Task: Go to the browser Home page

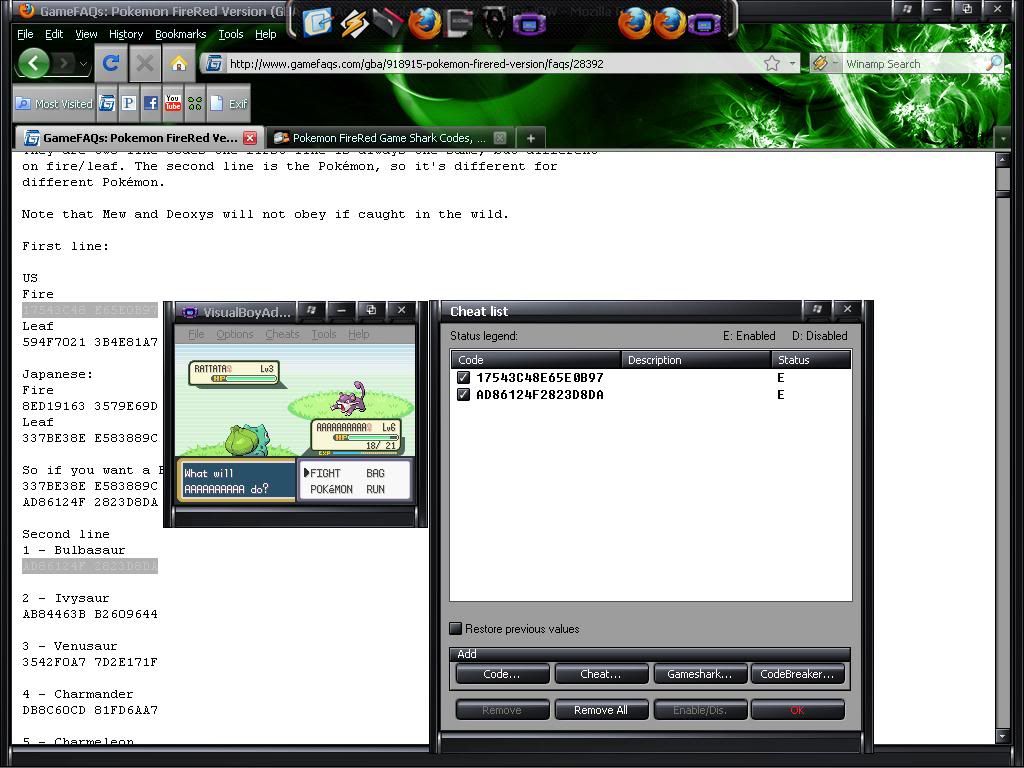Action: pos(178,64)
